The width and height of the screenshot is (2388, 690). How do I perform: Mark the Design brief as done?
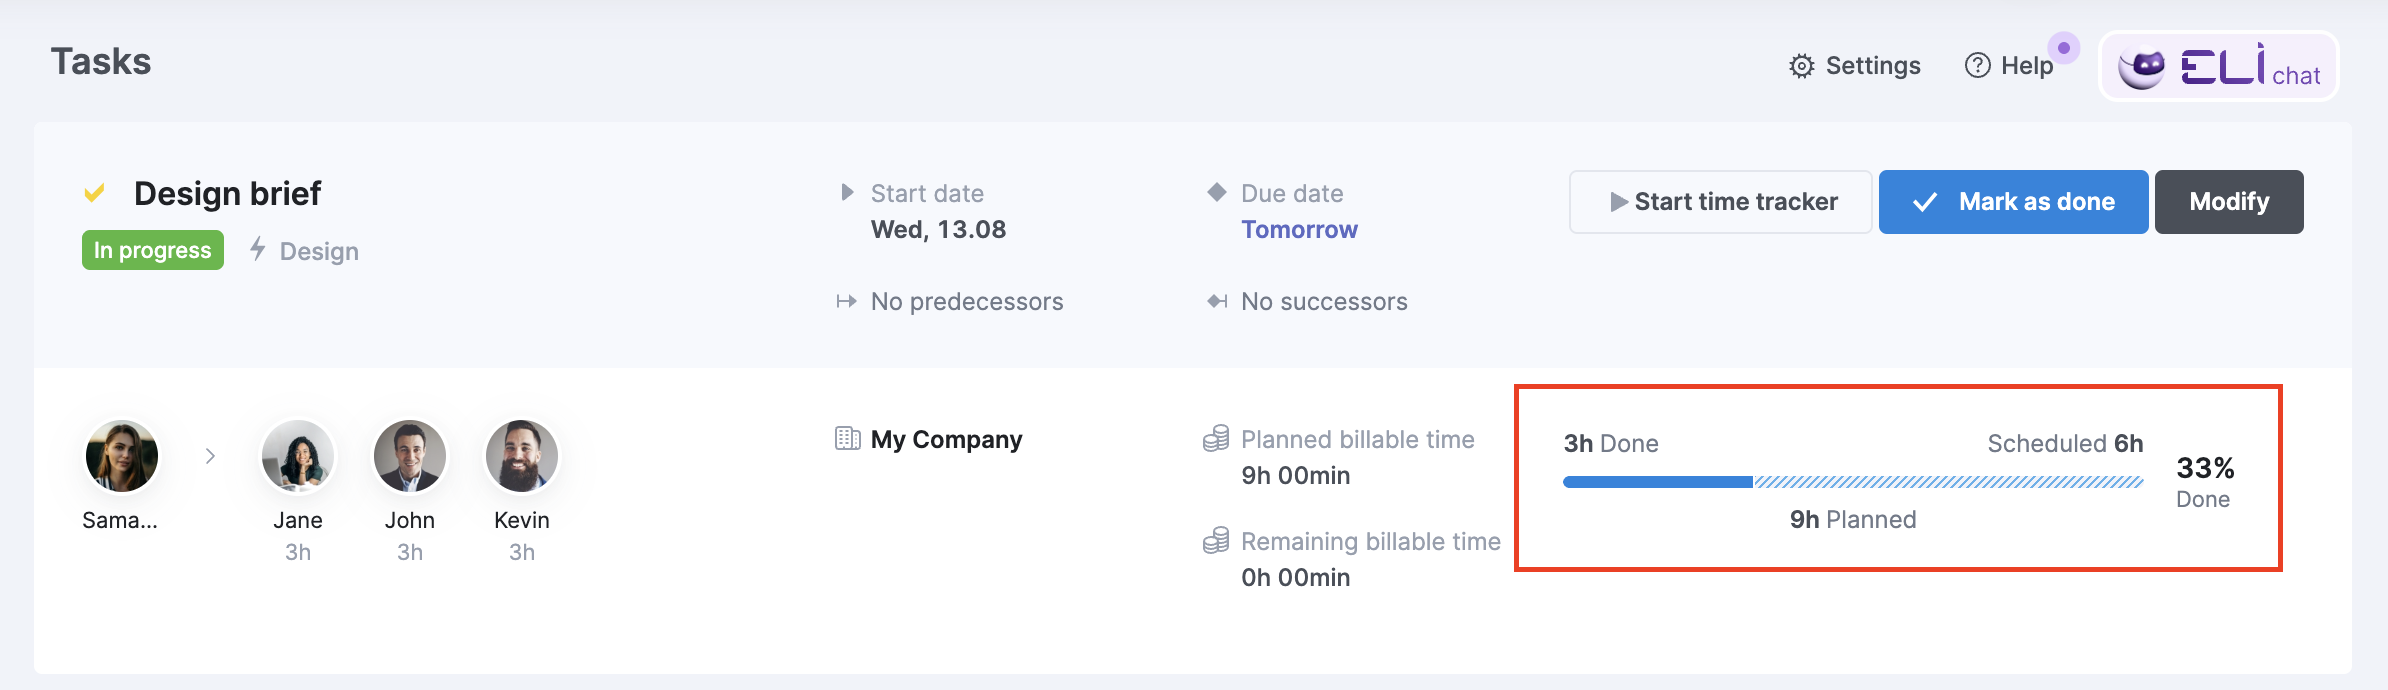(2013, 201)
